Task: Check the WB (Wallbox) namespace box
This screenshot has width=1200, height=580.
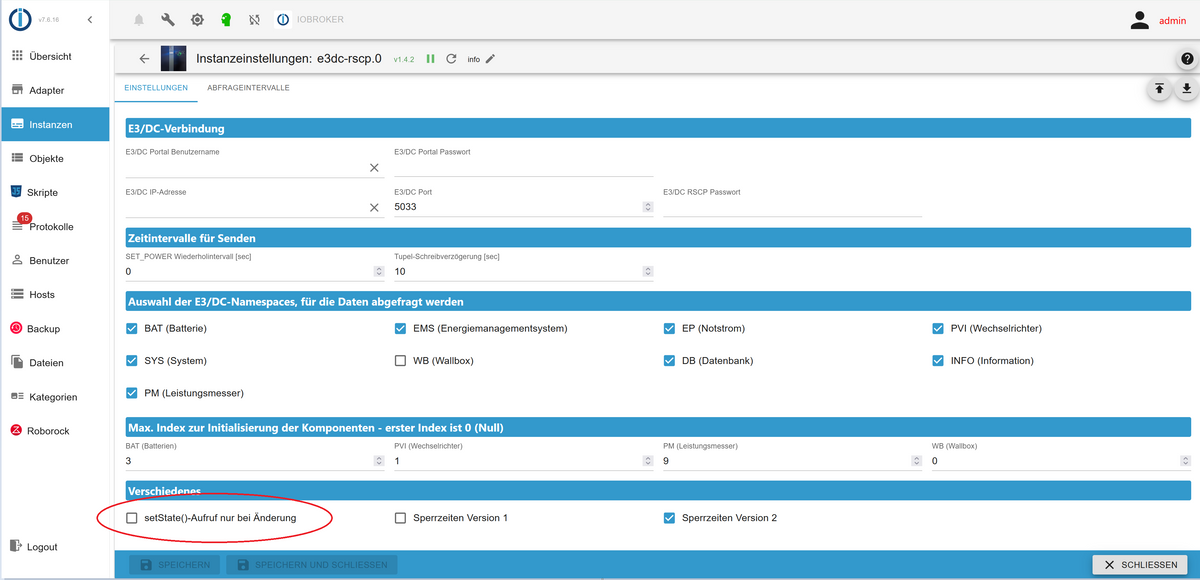Action: pyautogui.click(x=401, y=360)
